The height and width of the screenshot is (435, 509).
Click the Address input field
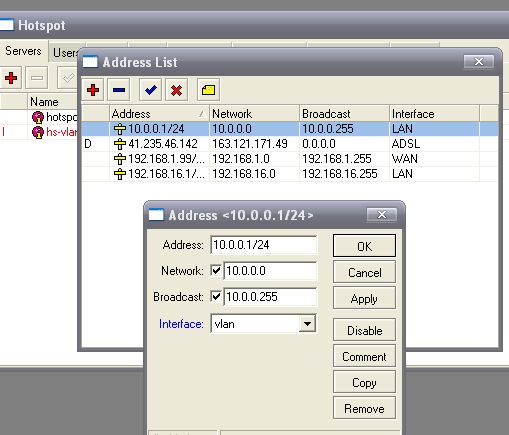pyautogui.click(x=264, y=245)
